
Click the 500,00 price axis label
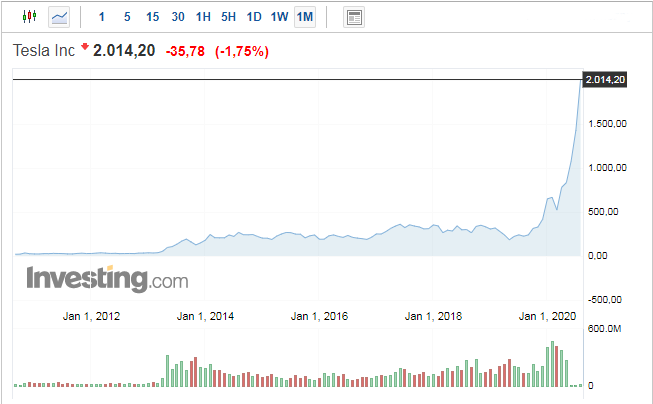pos(603,212)
